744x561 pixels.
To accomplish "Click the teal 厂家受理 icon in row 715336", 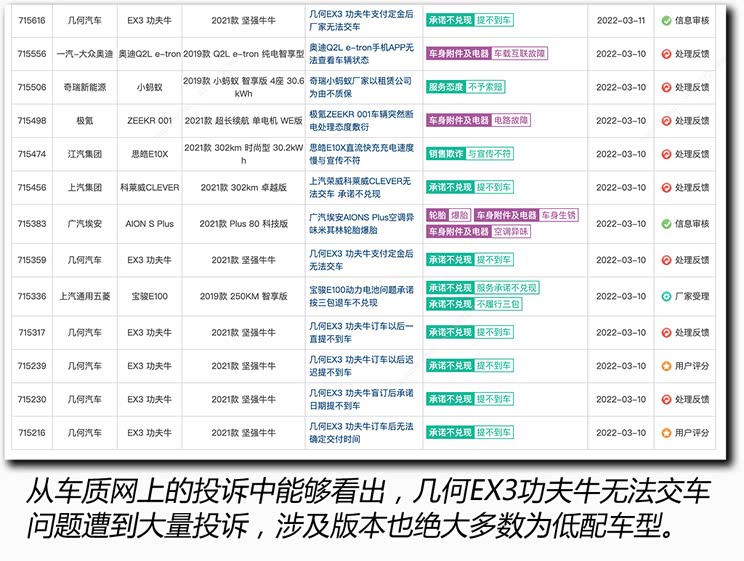I will click(x=666, y=296).
